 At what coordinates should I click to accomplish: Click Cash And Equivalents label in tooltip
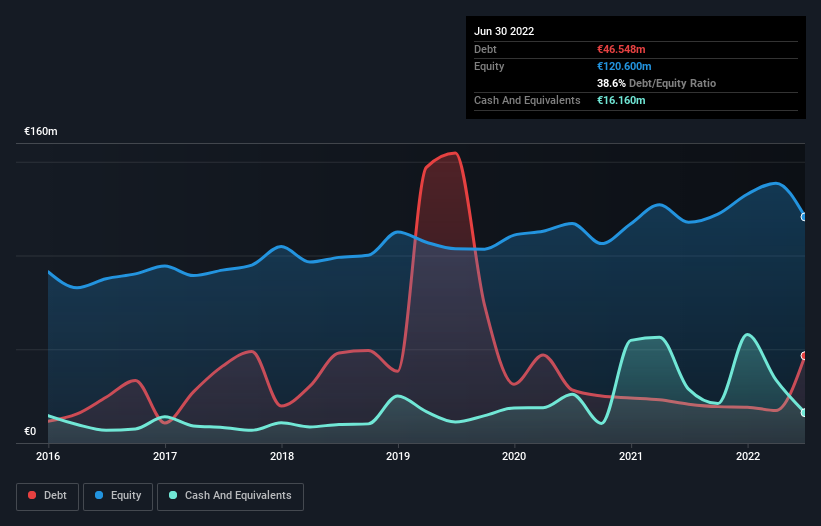pos(527,100)
